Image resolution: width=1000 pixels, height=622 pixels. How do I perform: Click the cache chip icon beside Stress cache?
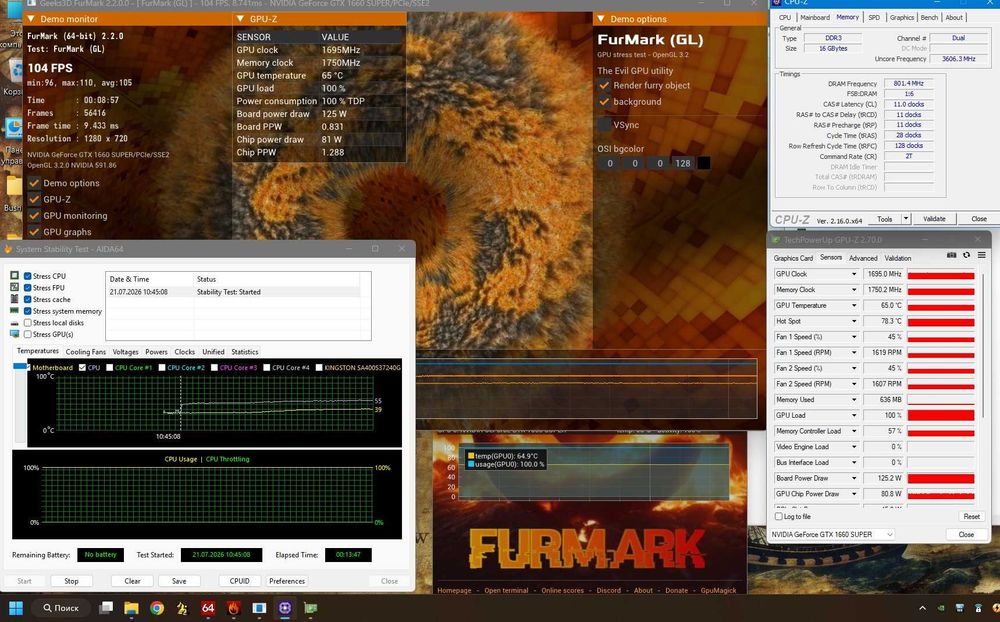(x=15, y=299)
